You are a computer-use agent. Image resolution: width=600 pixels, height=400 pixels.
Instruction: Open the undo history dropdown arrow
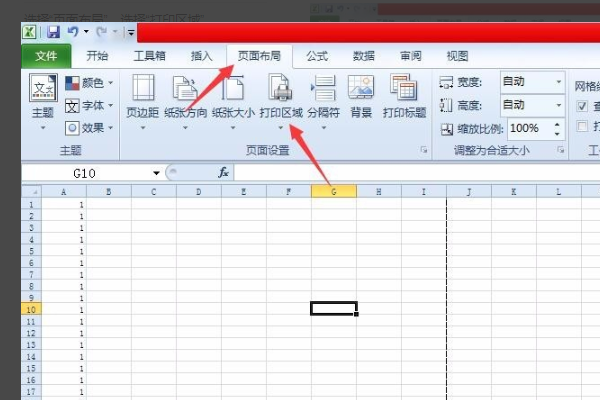pos(86,32)
